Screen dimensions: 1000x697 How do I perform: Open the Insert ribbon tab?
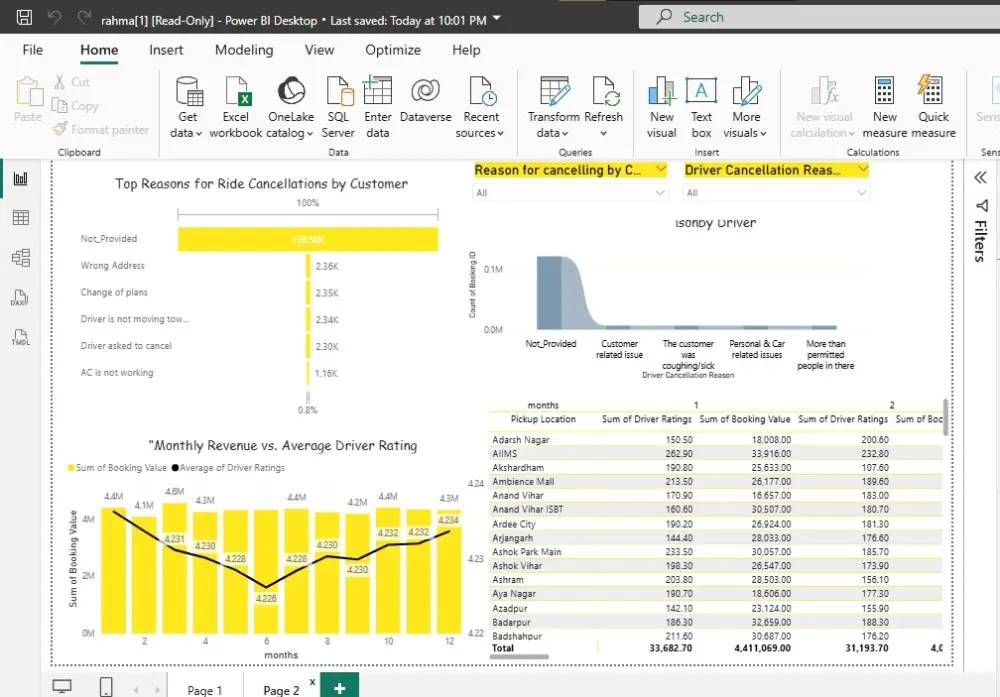(x=166, y=50)
